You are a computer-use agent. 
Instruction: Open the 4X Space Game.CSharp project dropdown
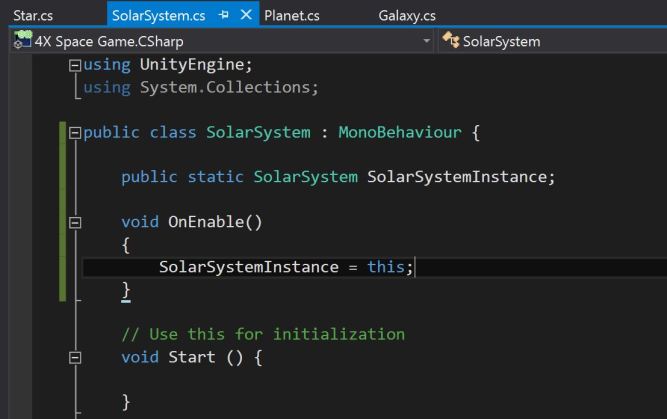(x=427, y=42)
